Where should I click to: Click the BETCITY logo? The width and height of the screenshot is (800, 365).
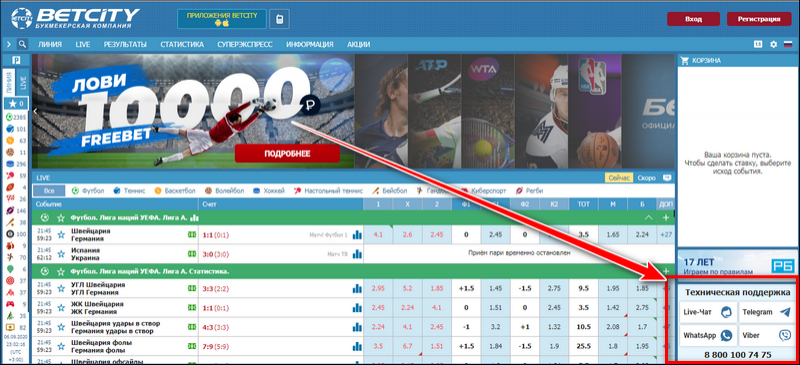75,18
